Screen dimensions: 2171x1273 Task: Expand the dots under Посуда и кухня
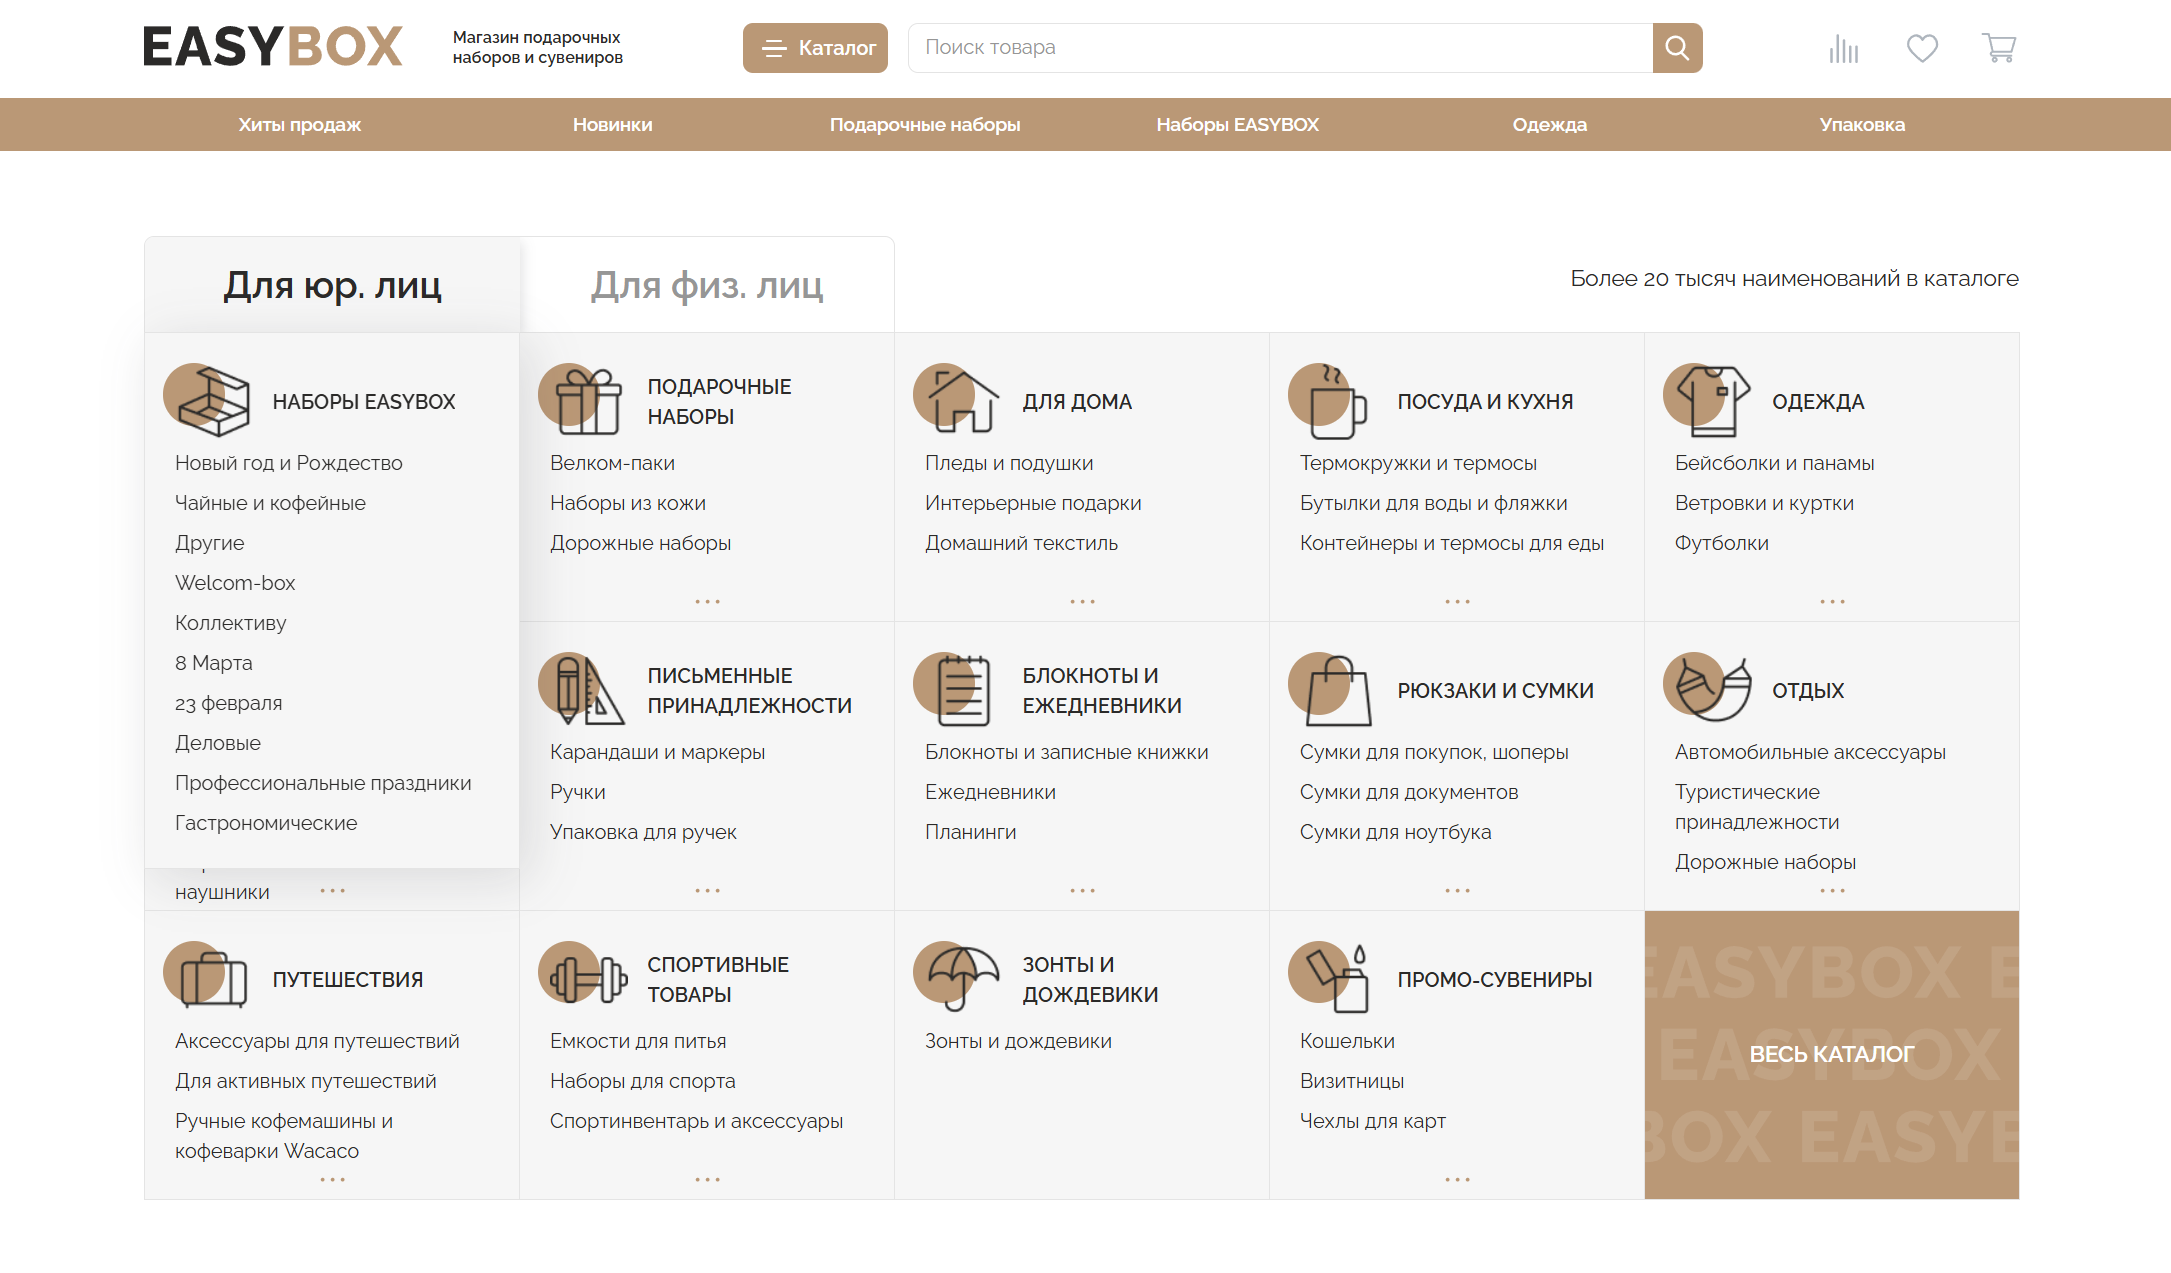pos(1457,601)
